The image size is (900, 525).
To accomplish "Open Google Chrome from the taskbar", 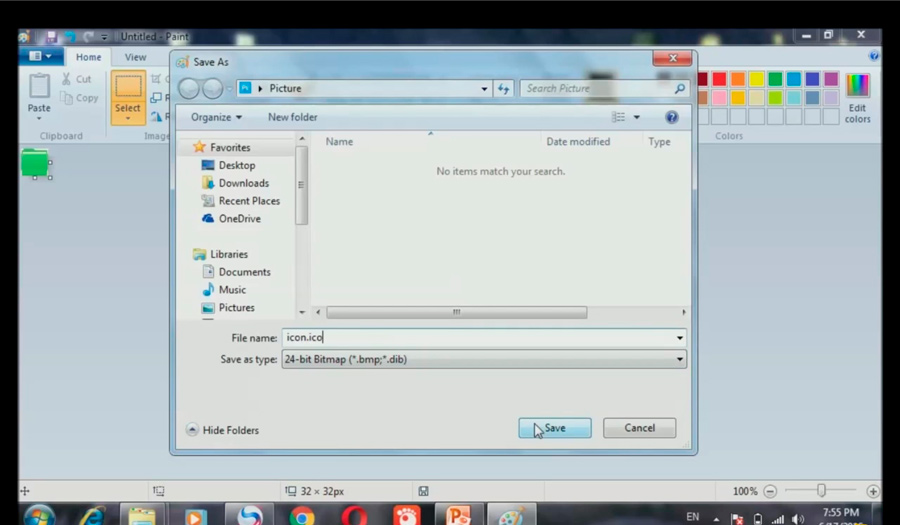I will [x=302, y=515].
